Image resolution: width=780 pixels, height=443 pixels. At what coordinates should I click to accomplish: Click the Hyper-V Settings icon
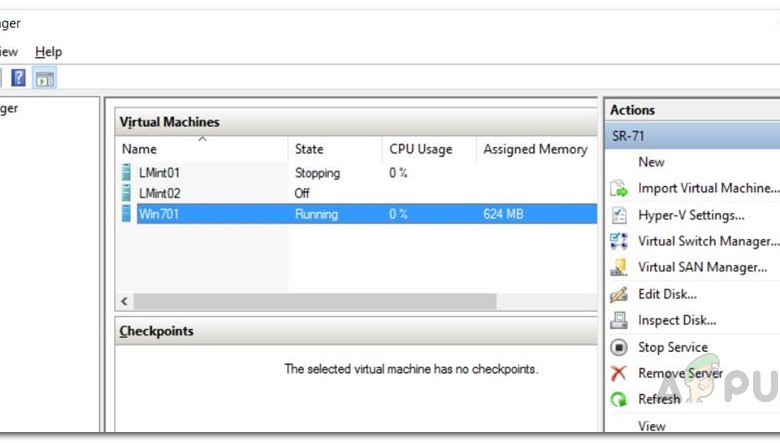click(x=619, y=215)
